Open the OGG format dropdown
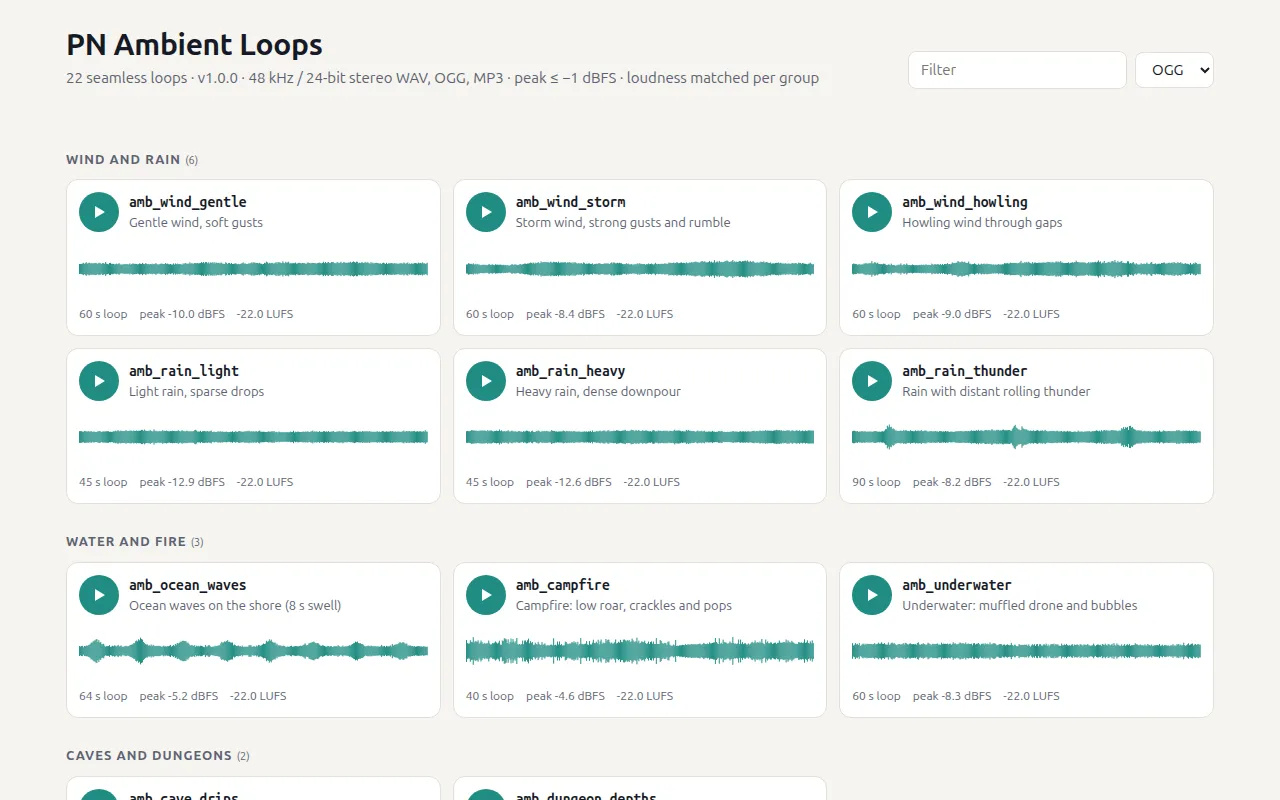The width and height of the screenshot is (1280, 800). coord(1174,70)
